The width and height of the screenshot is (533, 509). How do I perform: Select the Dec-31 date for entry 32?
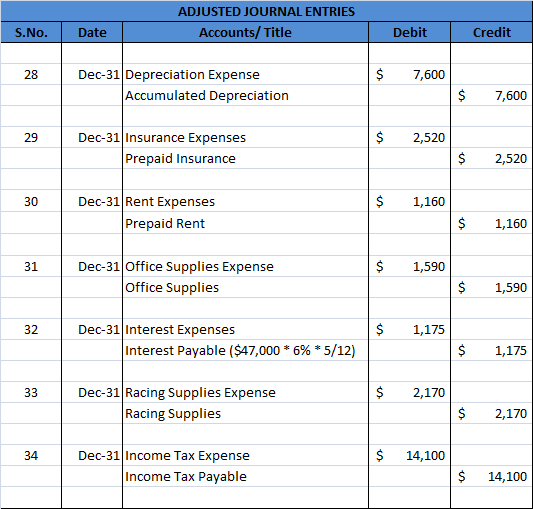(x=92, y=329)
